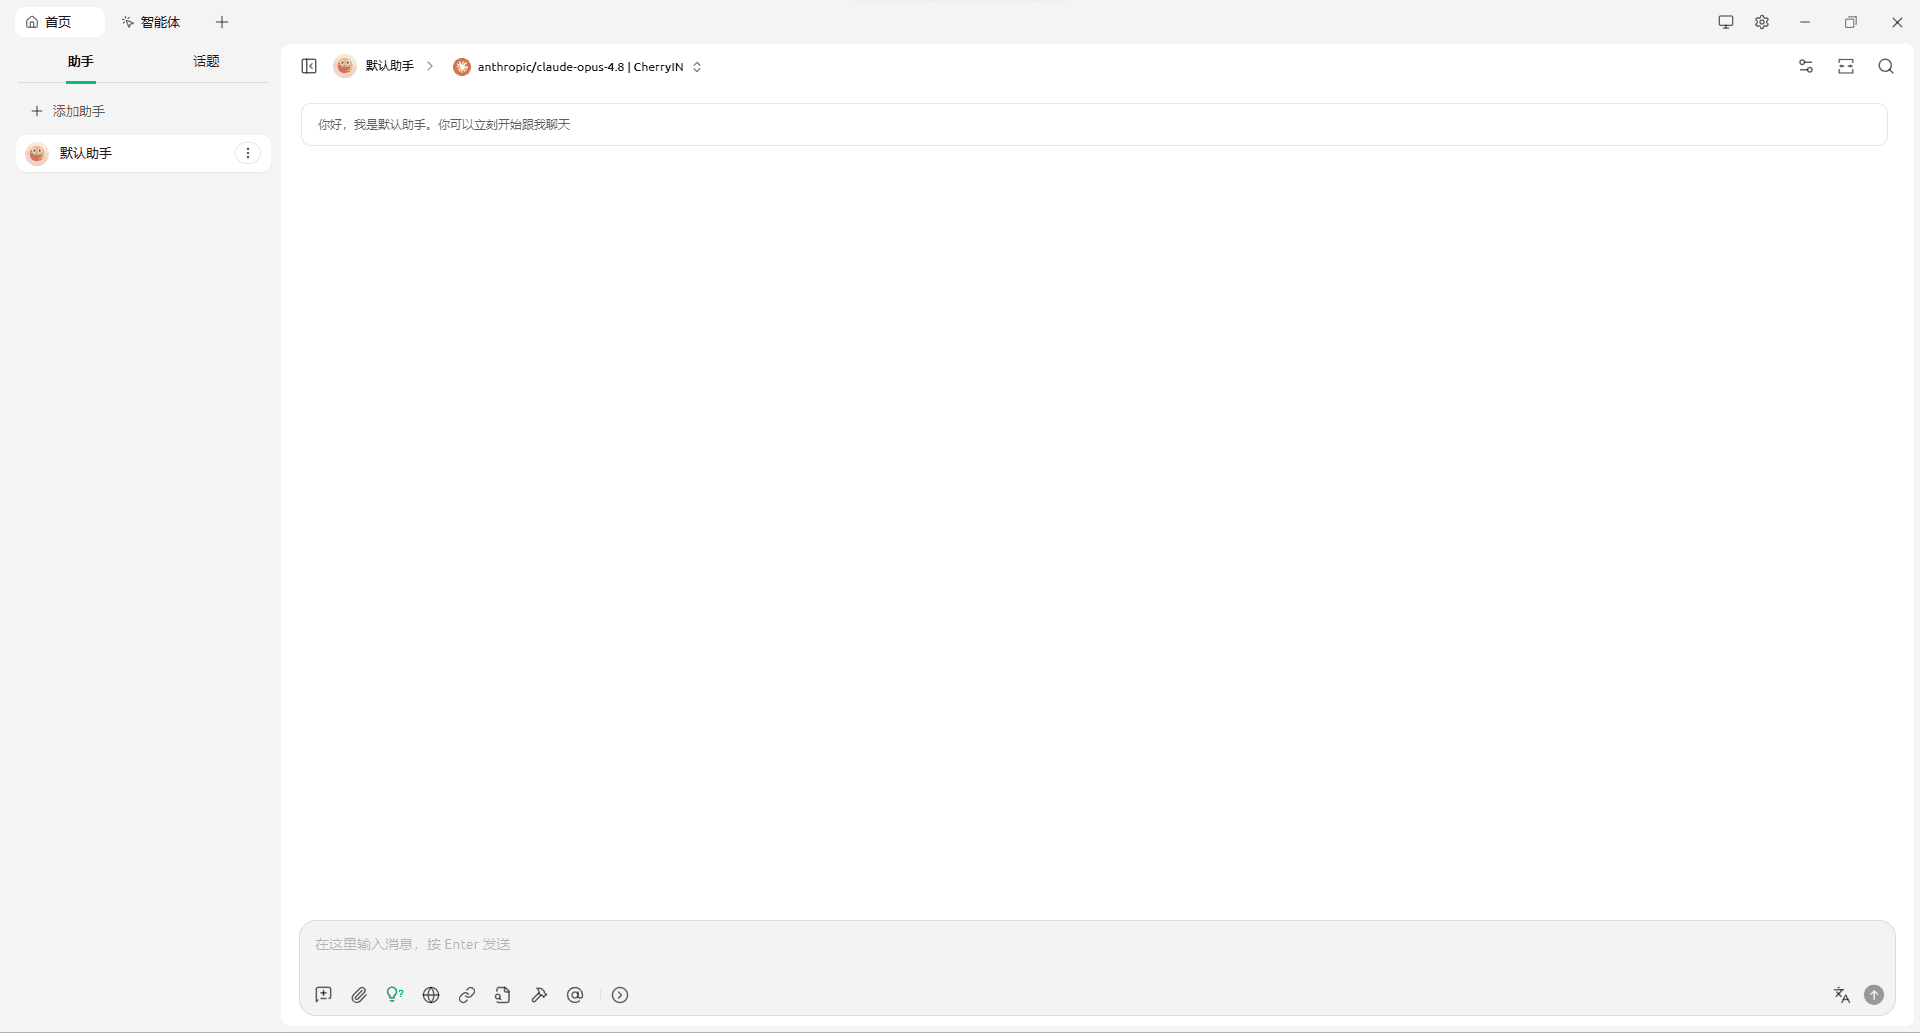This screenshot has height=1033, width=1920.
Task: Open settings with the gear icon
Action: tap(1762, 22)
